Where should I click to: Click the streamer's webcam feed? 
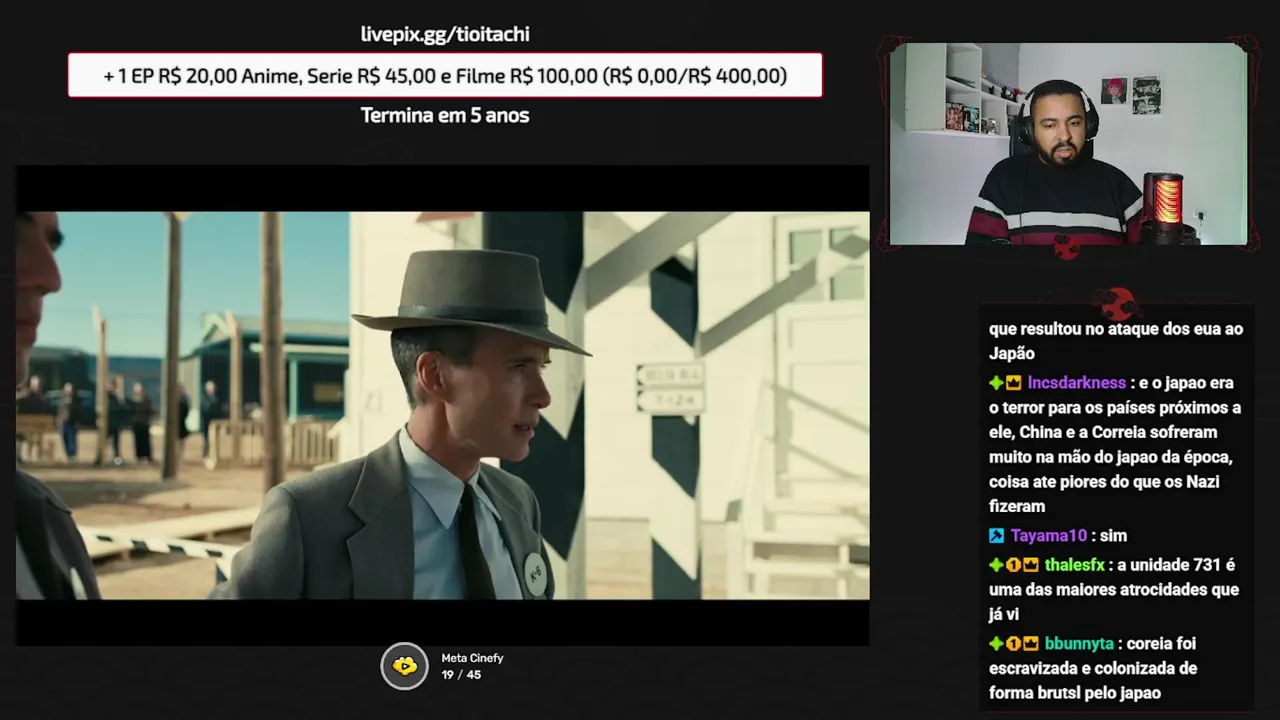coord(1068,144)
